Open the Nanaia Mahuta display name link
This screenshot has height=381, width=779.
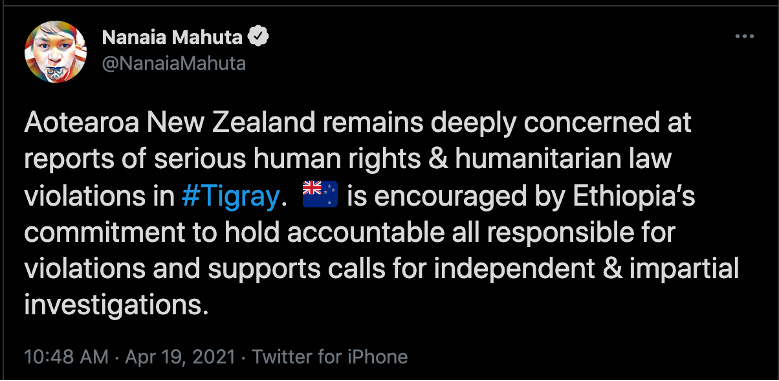click(172, 37)
